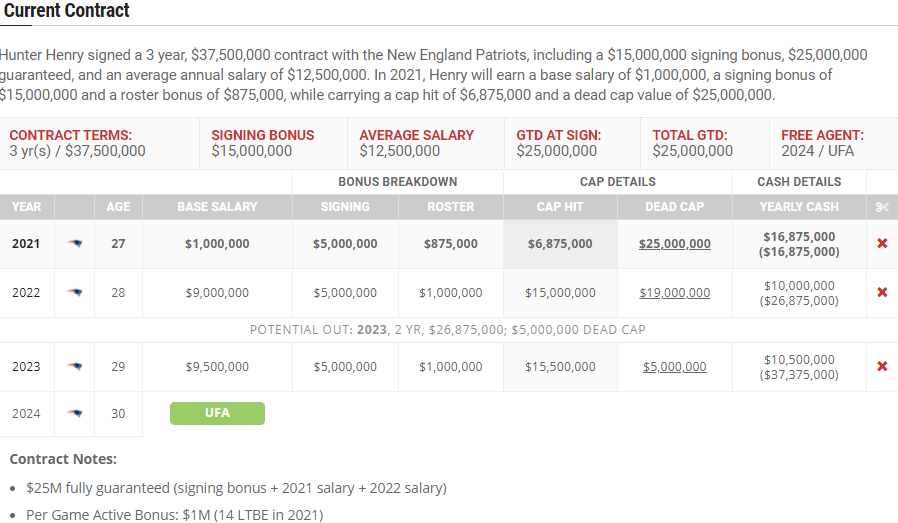Viewport: 898px width, 523px height.
Task: Click the red X on the 2023 row
Action: pyautogui.click(x=882, y=367)
